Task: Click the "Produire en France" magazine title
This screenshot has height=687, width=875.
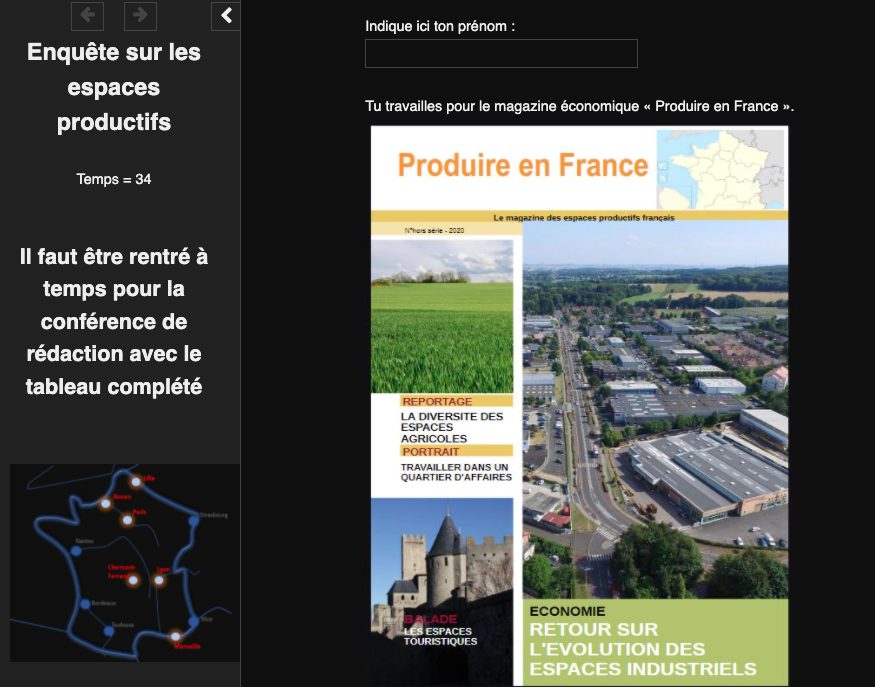Action: pyautogui.click(x=522, y=164)
